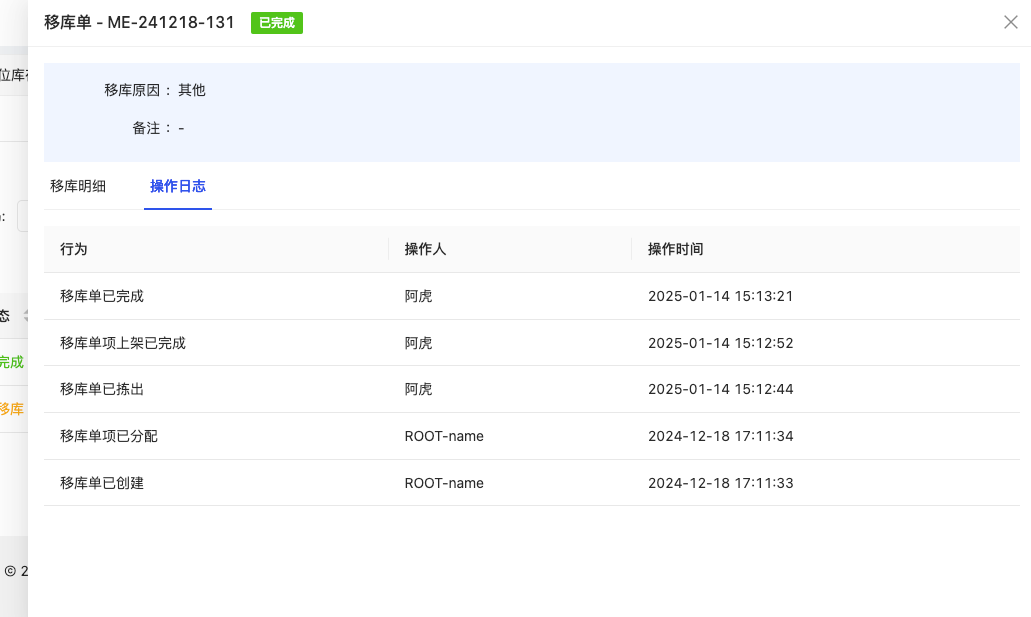Select the 操作日志 tab

point(177,186)
